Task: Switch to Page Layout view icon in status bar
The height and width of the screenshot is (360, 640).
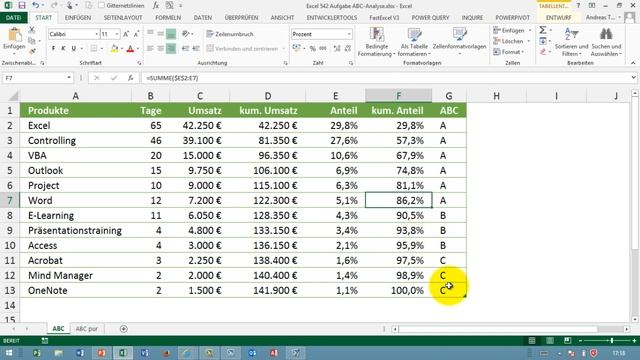Action: (x=550, y=340)
